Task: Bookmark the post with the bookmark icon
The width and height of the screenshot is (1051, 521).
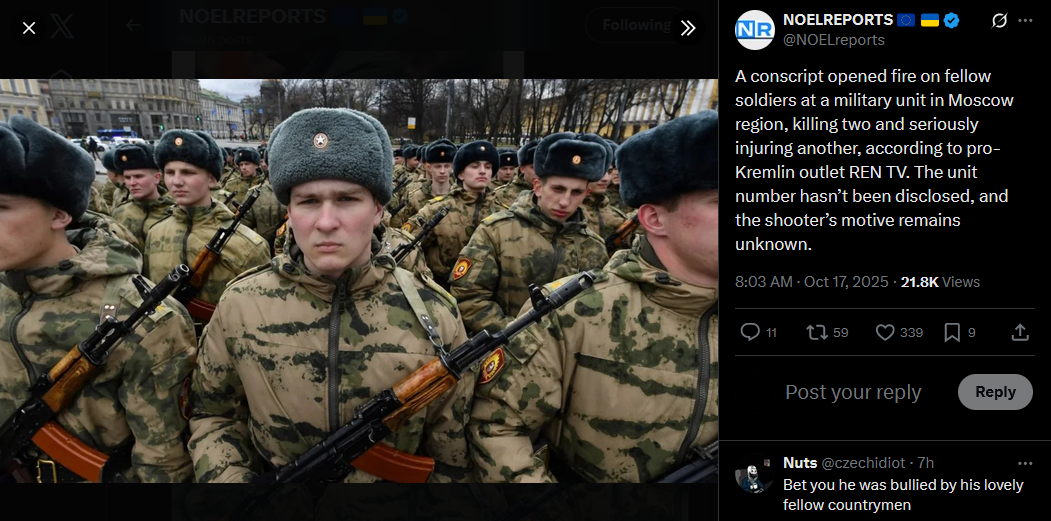Action: point(952,332)
